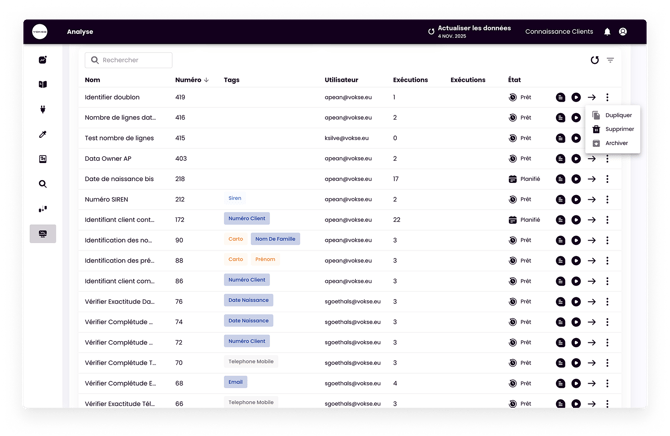This screenshot has width=670, height=436.
Task: Click arrow icon for Data Owner AP row
Action: [x=592, y=159]
